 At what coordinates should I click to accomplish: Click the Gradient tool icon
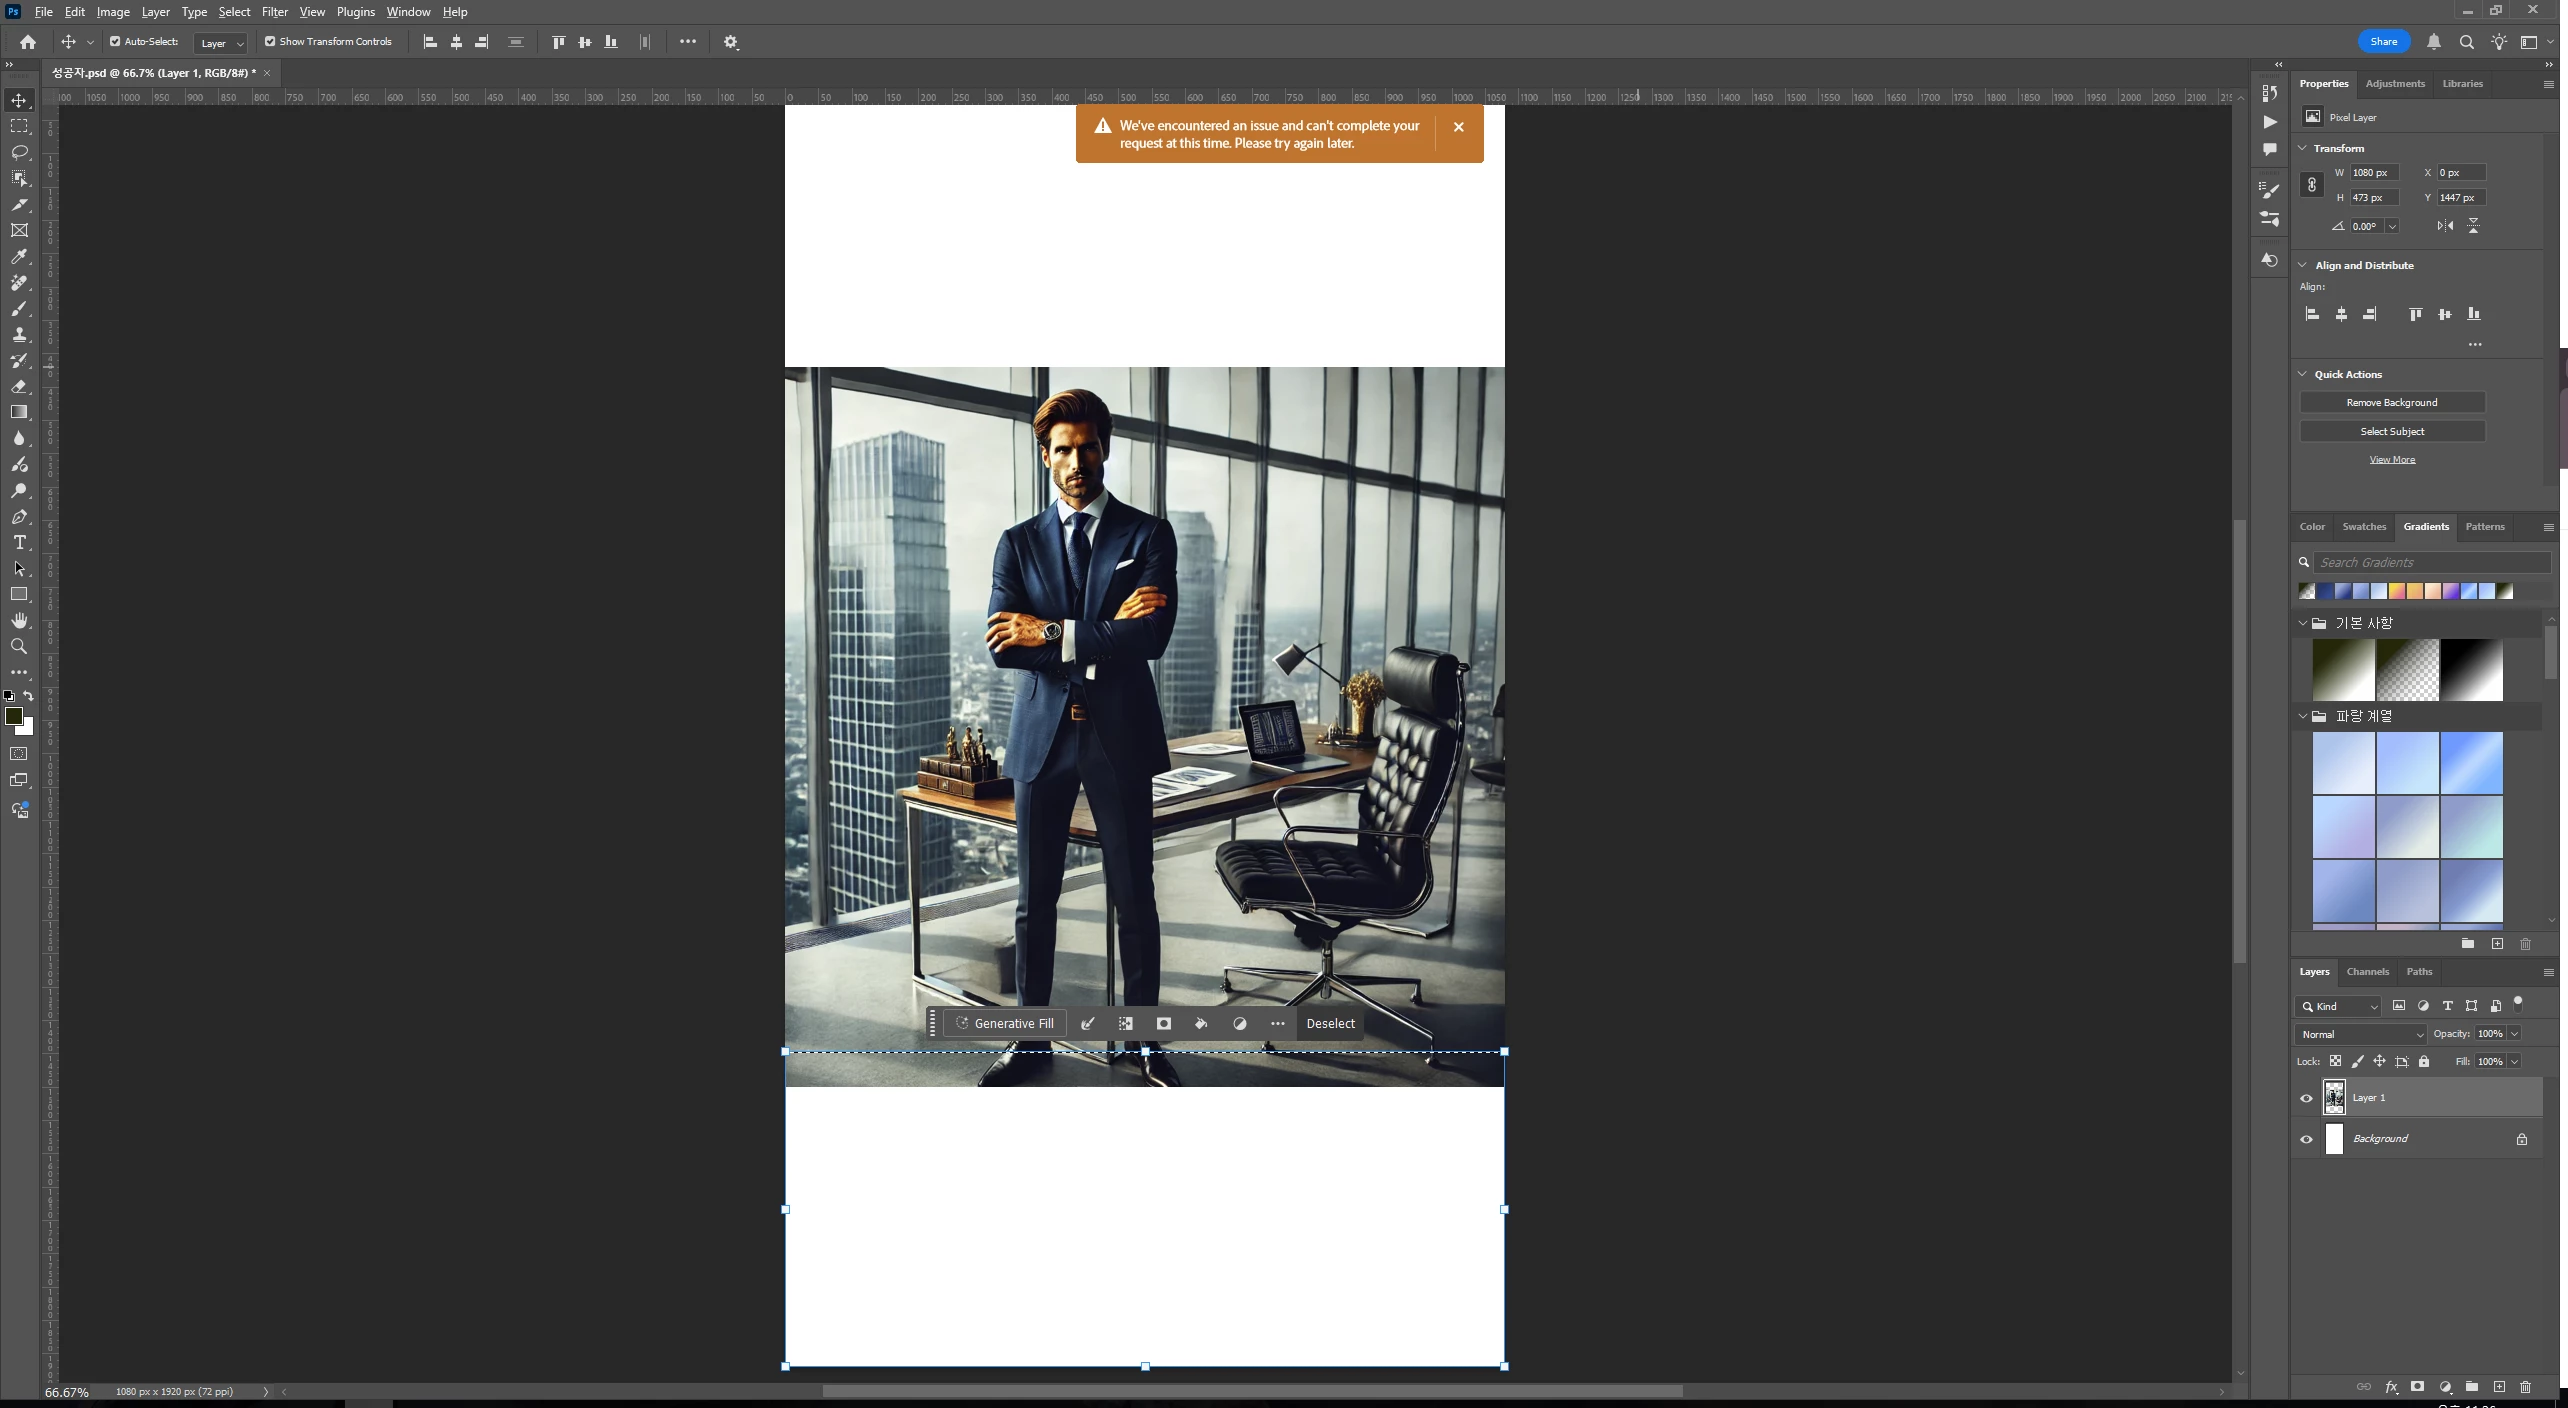19,412
